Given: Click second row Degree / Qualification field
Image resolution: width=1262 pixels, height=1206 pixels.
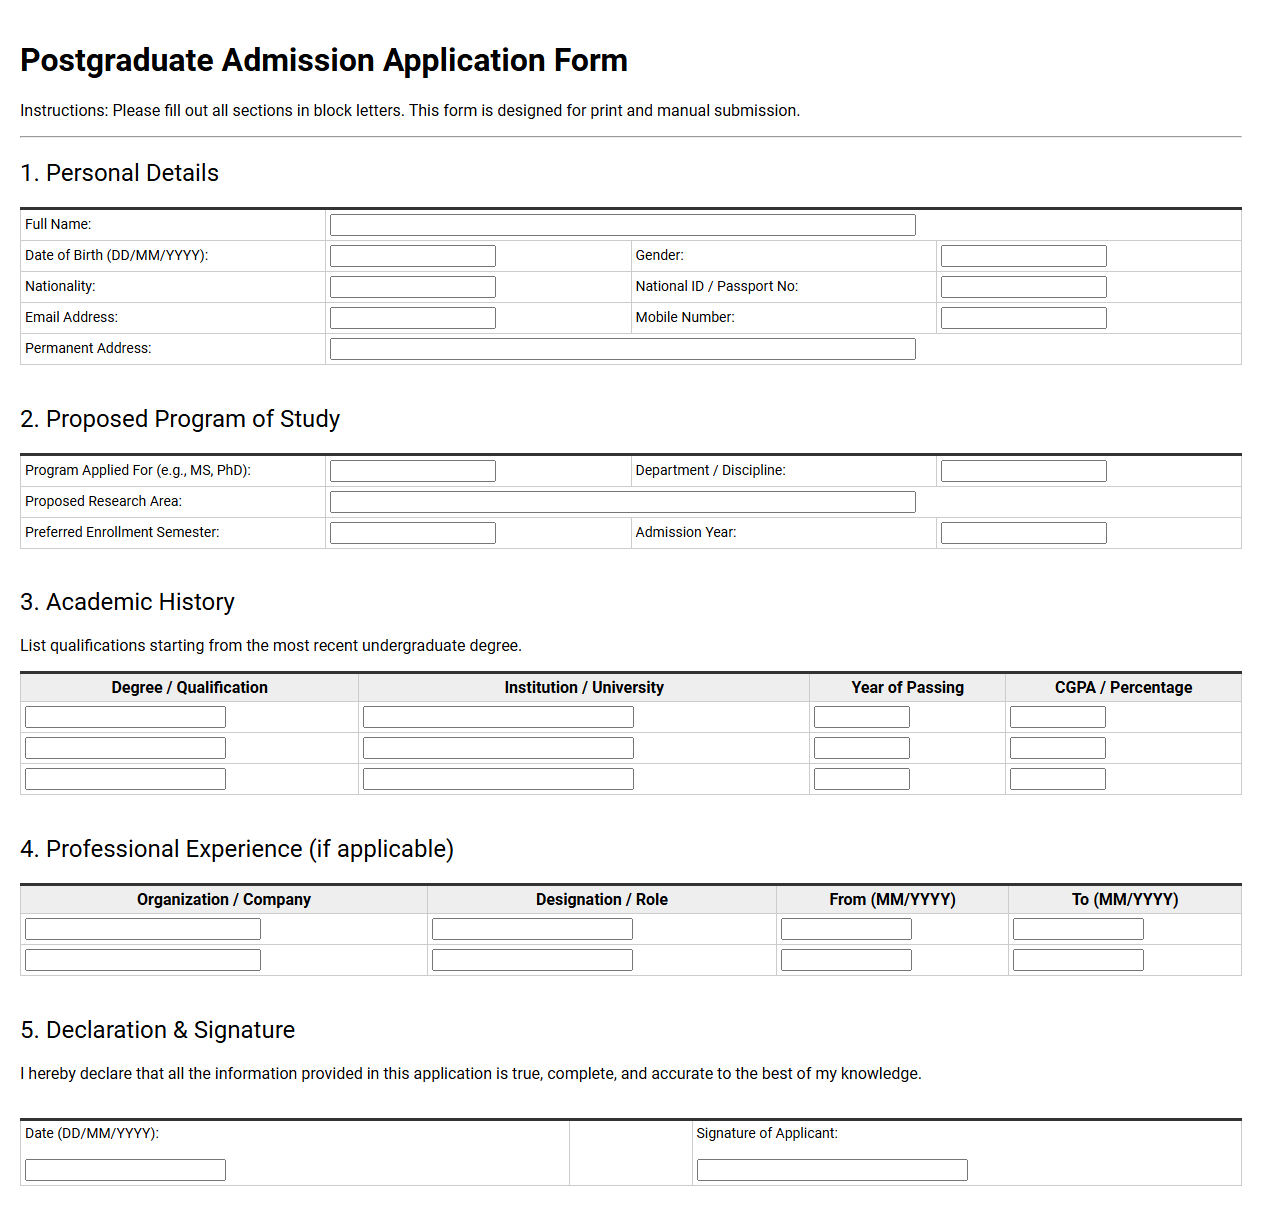Looking at the screenshot, I should click(125, 748).
